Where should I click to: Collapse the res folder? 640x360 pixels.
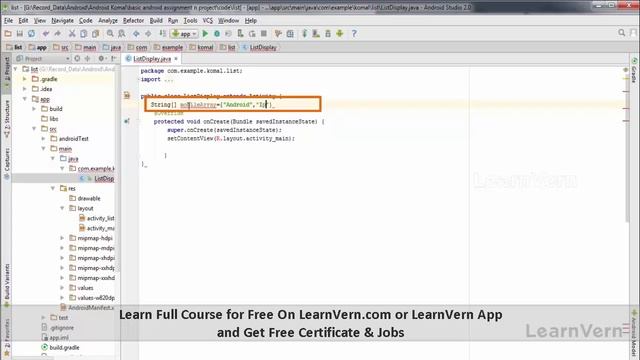point(53,188)
